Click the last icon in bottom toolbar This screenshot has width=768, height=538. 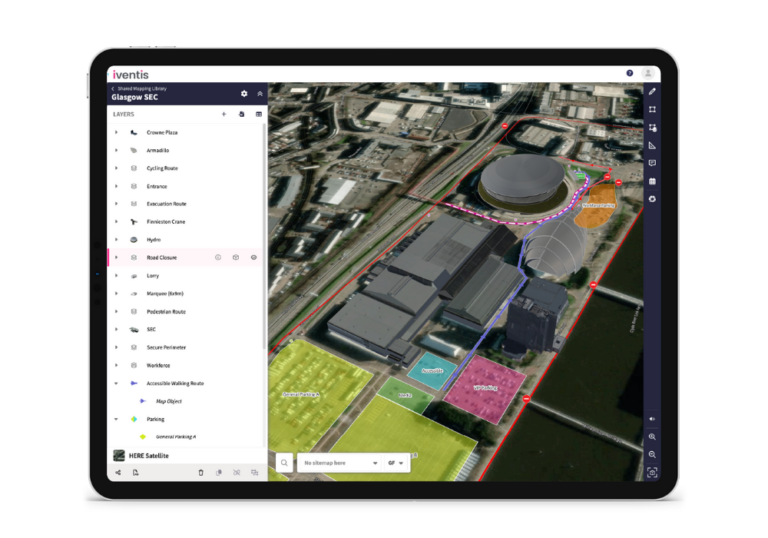tap(254, 472)
